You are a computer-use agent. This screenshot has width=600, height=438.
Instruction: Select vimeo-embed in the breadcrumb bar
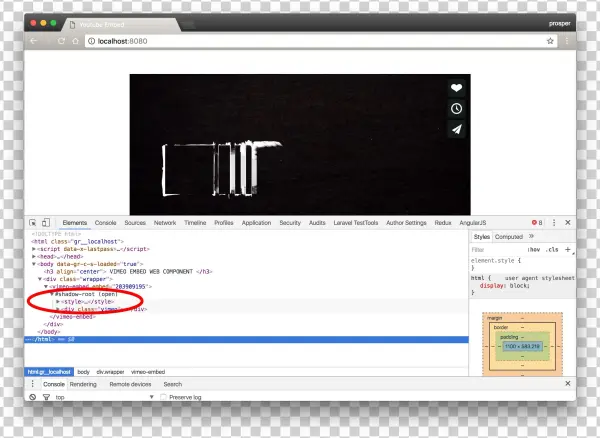(x=147, y=371)
